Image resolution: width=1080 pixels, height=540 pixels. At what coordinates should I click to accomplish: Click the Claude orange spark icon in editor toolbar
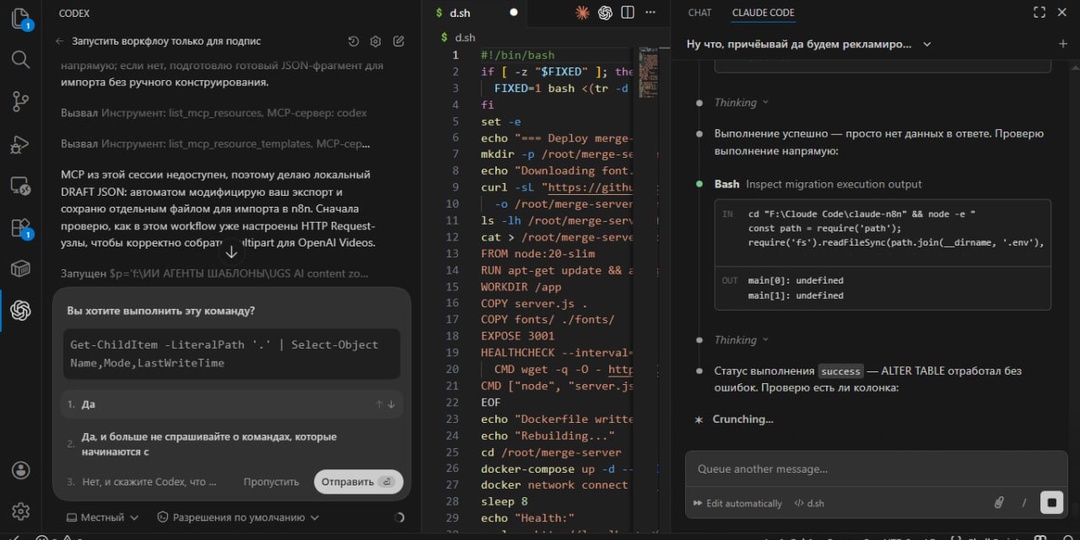(x=582, y=12)
